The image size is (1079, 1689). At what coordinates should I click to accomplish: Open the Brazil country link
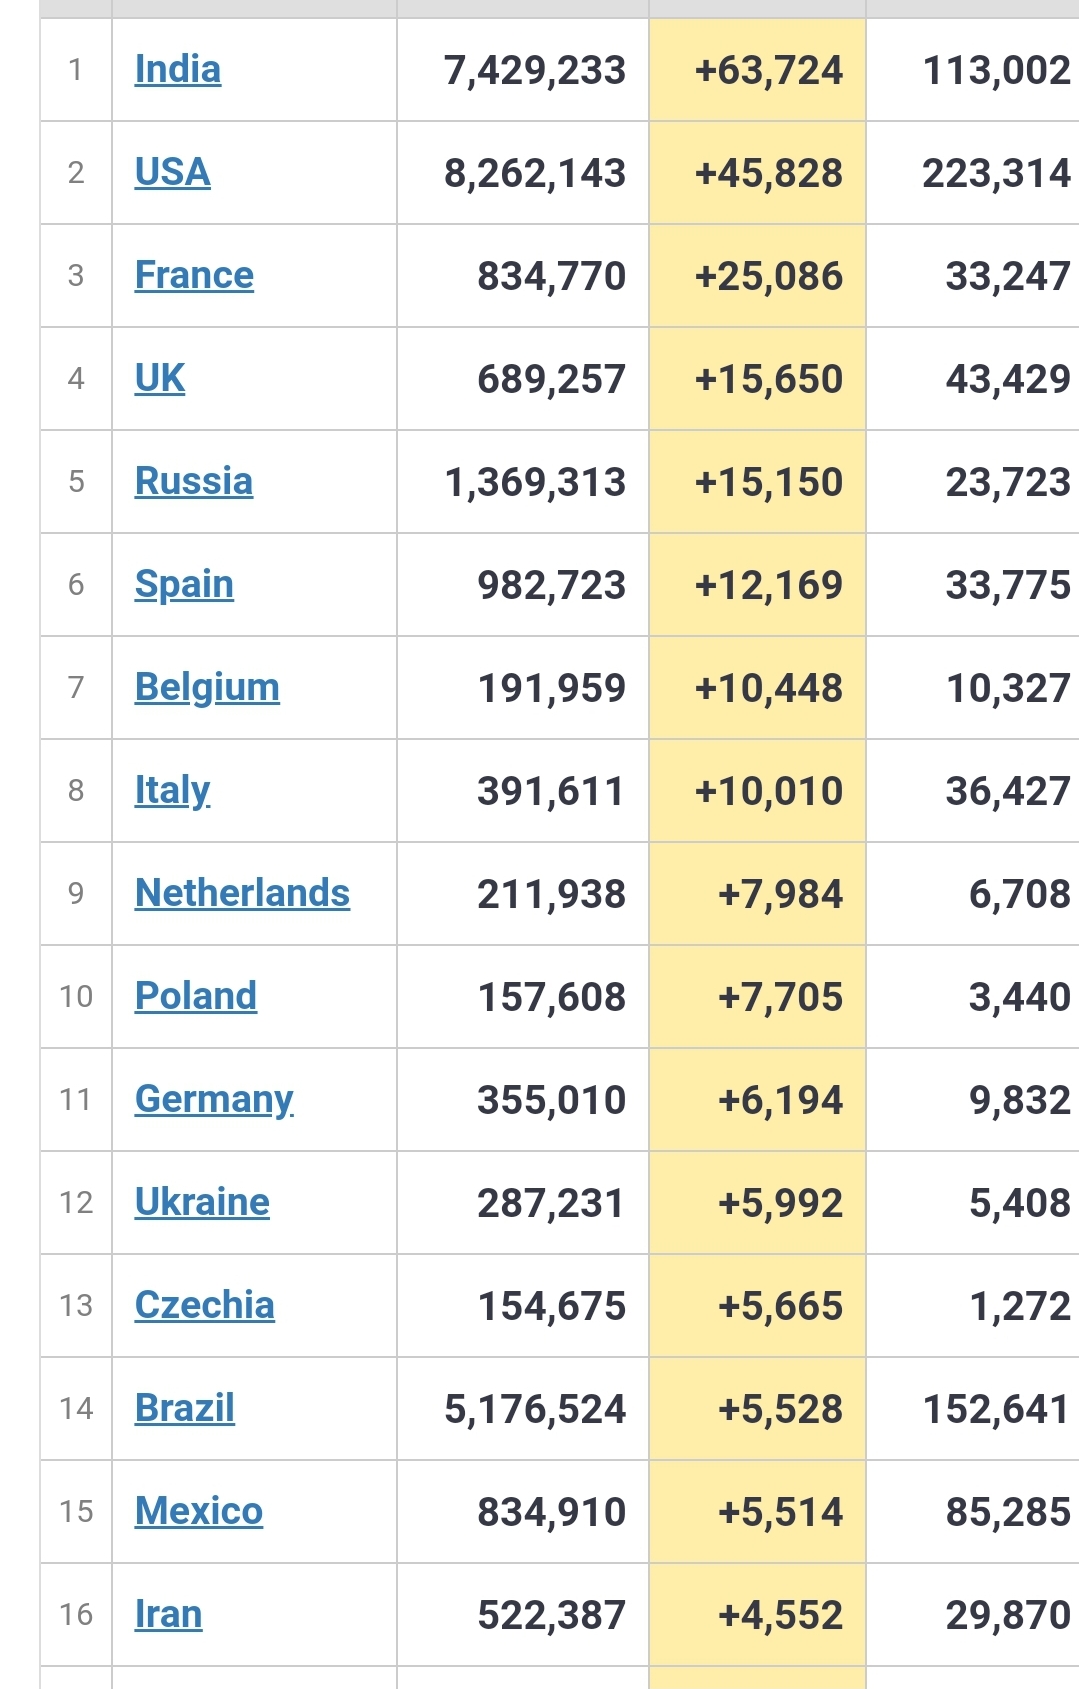click(x=185, y=1409)
